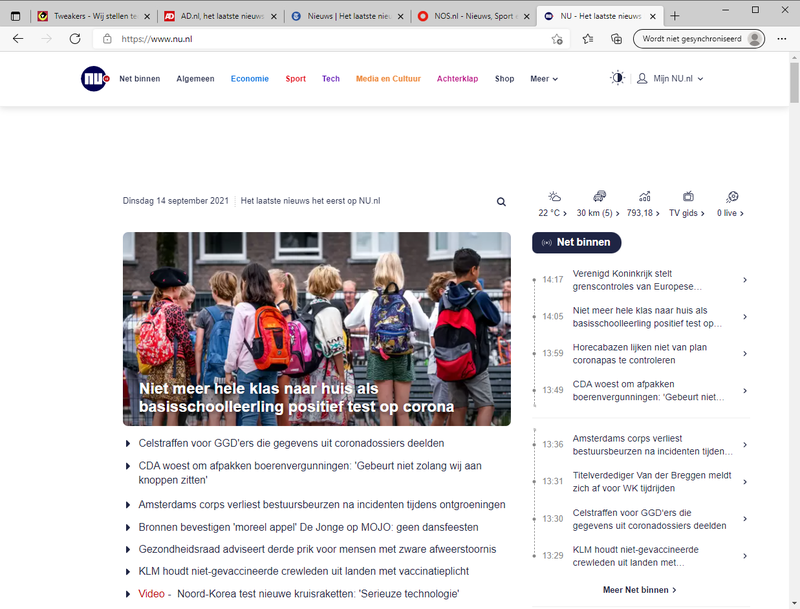Viewport: 800px width, 609px height.
Task: Close the AD.nl tab
Action: (273, 16)
